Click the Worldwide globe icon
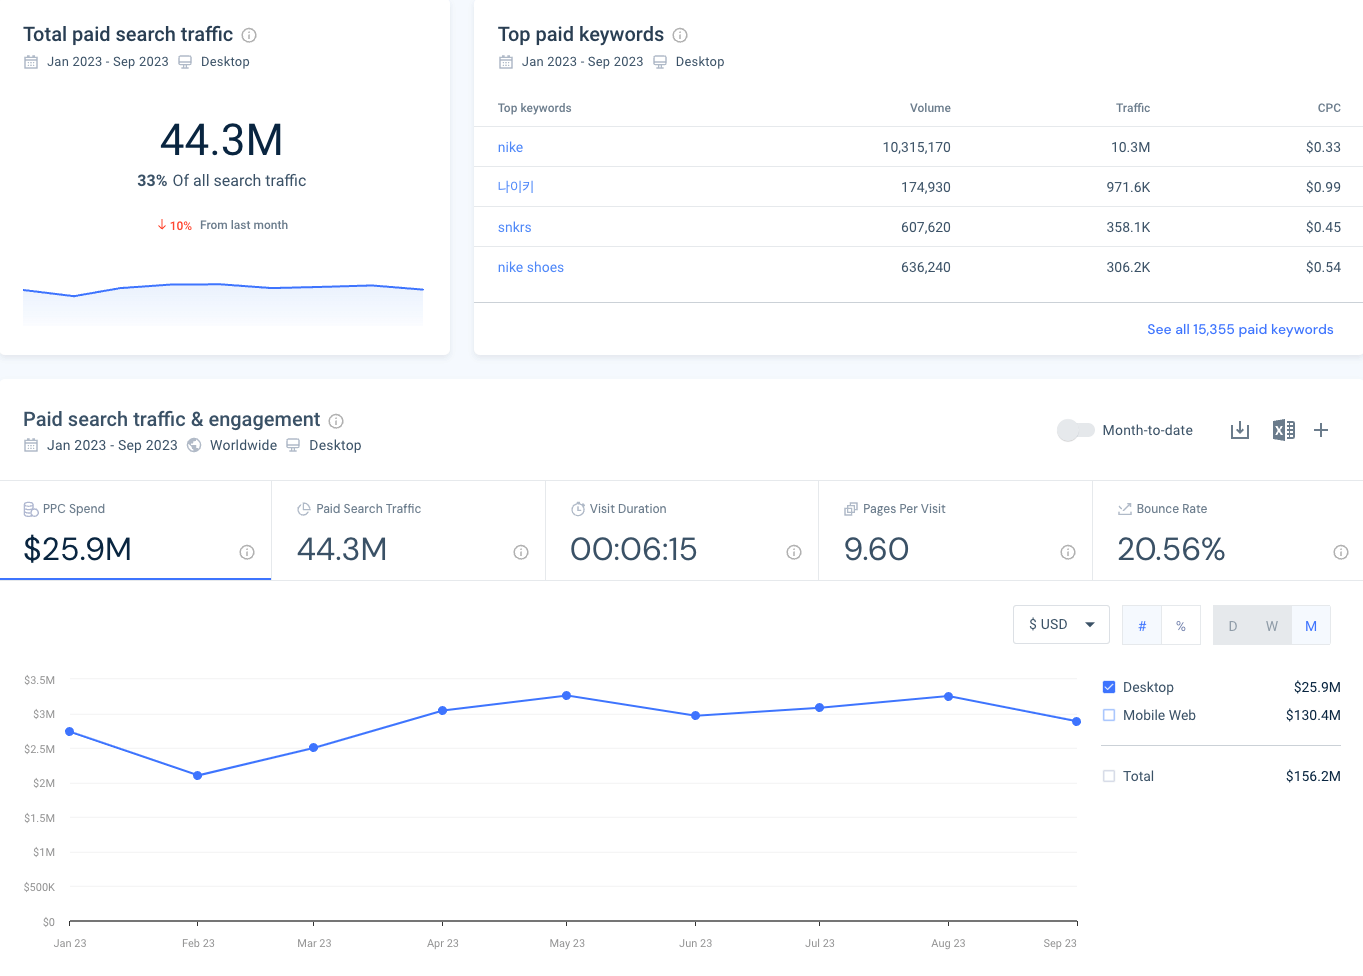This screenshot has width=1363, height=976. click(x=194, y=445)
